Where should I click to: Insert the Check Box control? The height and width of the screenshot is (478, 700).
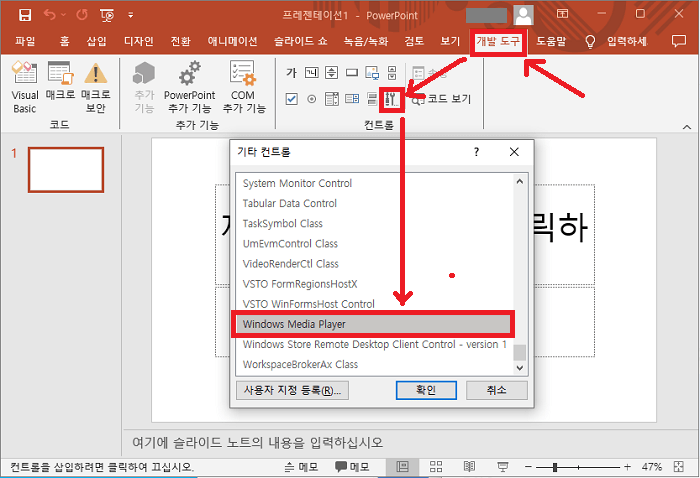(x=292, y=99)
